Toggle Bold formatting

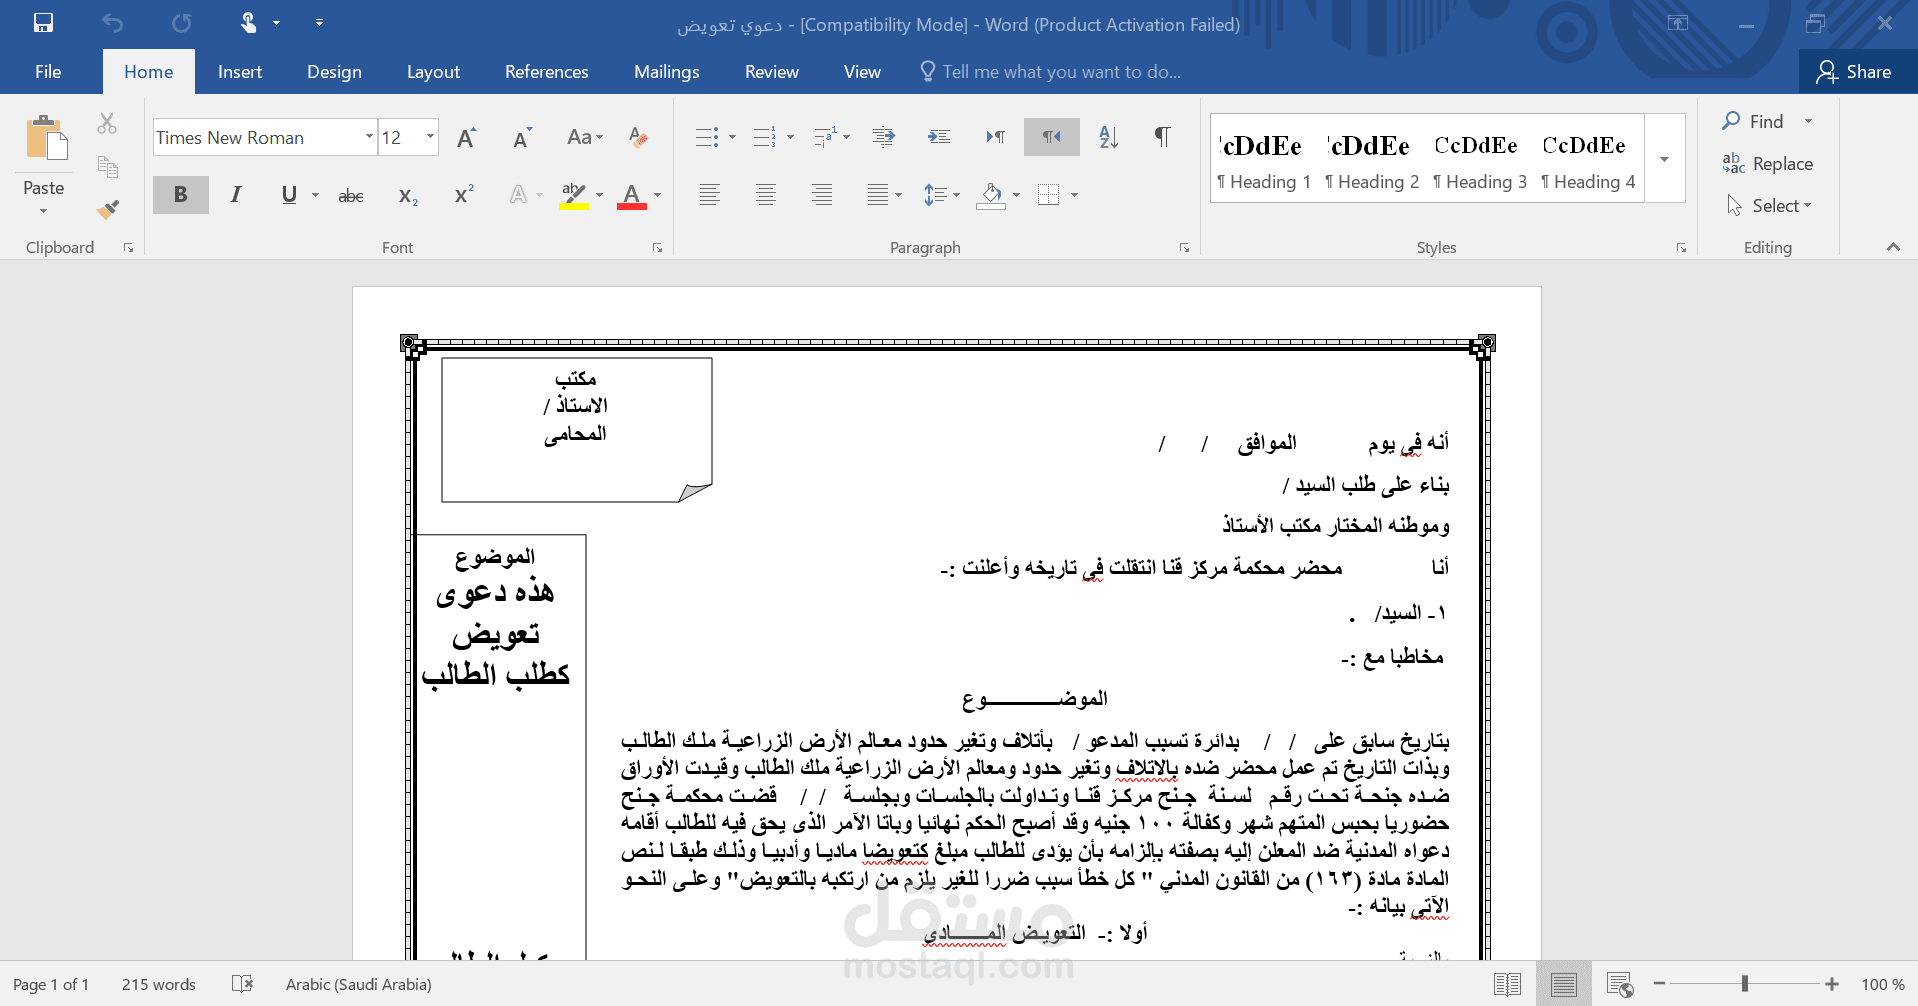click(x=181, y=195)
